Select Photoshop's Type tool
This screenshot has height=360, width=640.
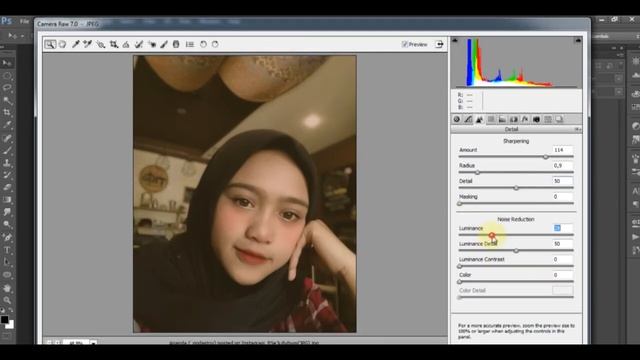(7, 250)
